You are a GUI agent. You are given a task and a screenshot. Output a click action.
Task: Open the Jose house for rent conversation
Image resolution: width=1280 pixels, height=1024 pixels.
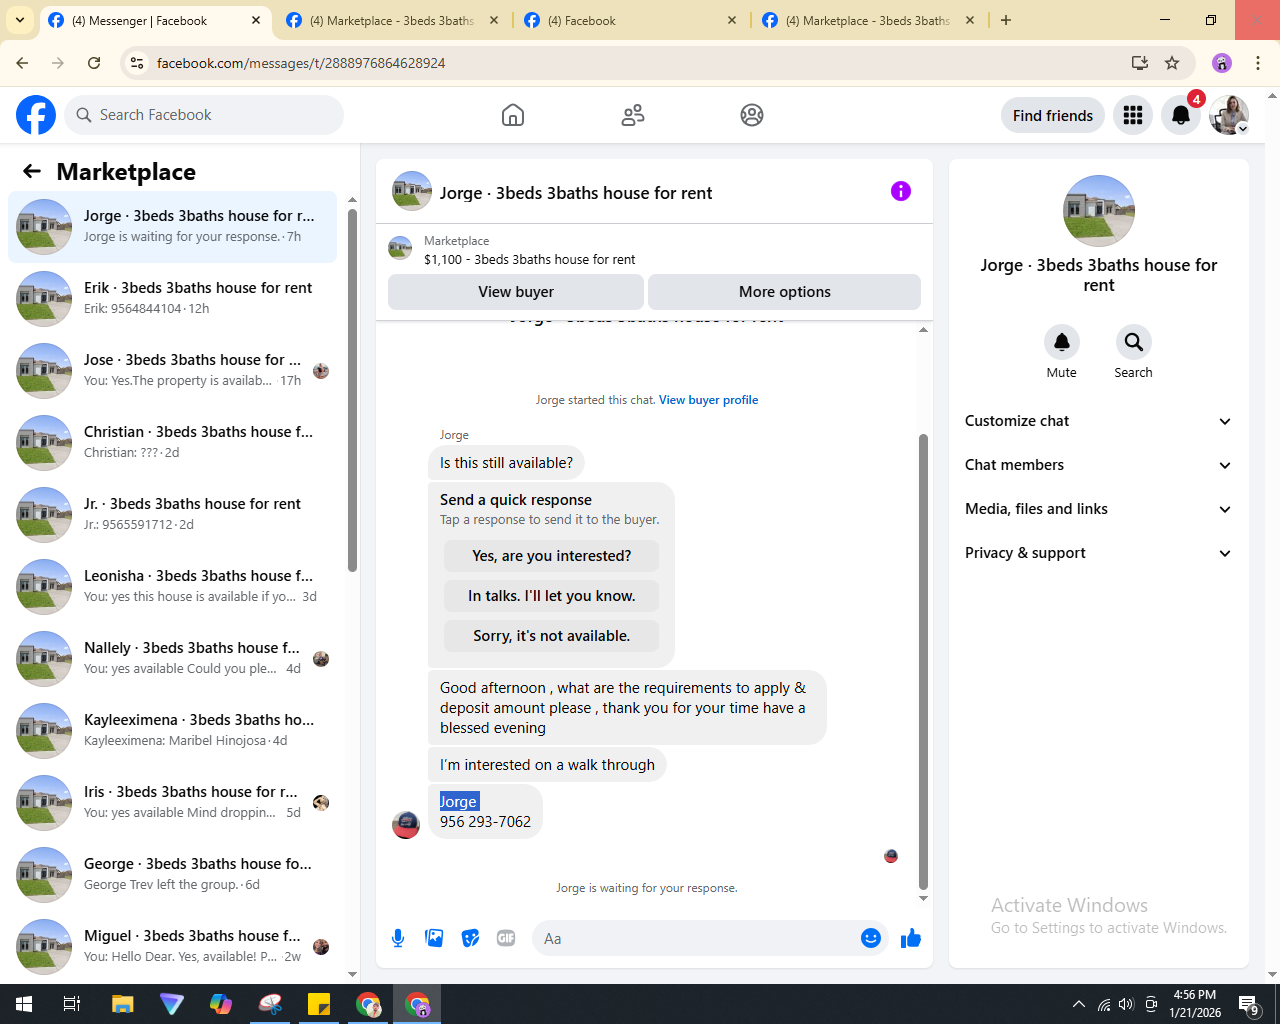(172, 371)
